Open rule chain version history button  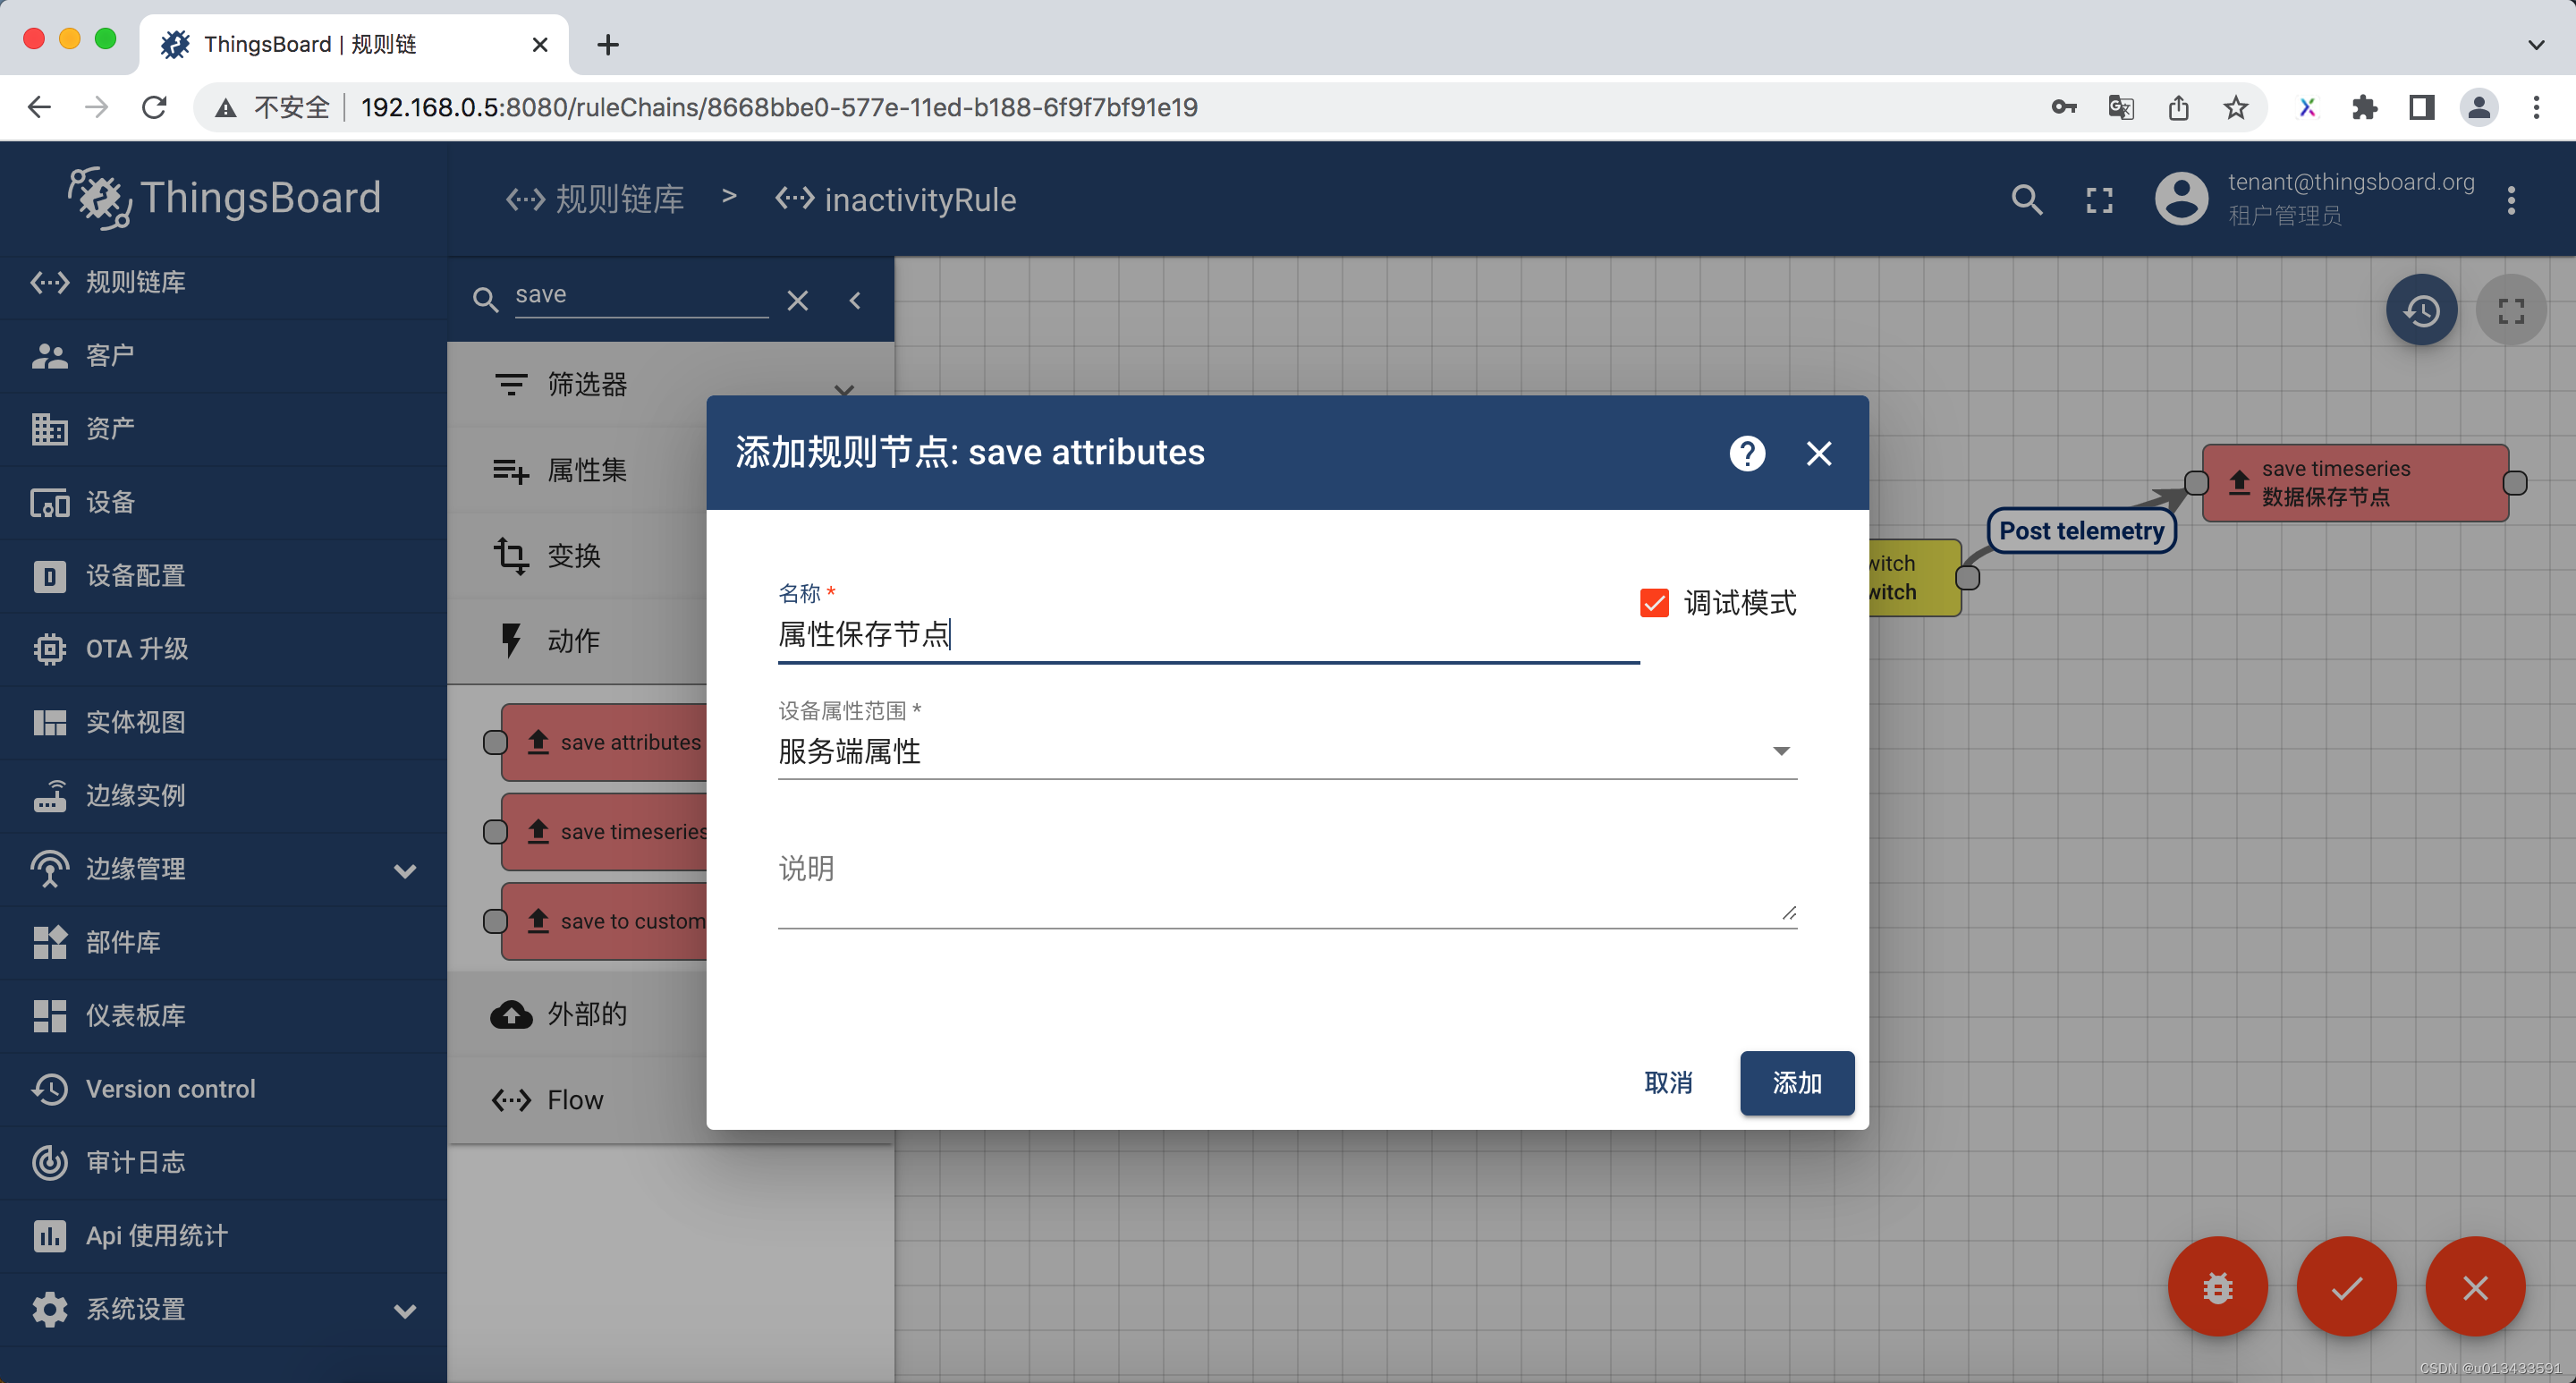pos(2421,310)
